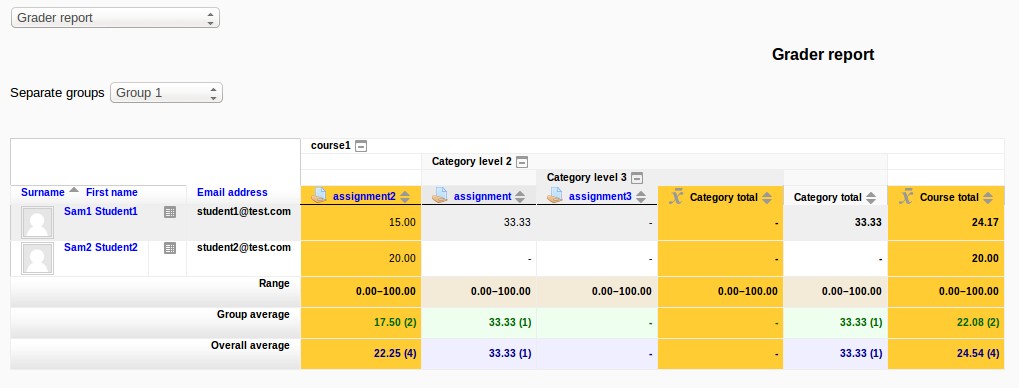Sort by yellow Category total arrows
Viewport: 1019px width, 388px height.
click(x=767, y=197)
